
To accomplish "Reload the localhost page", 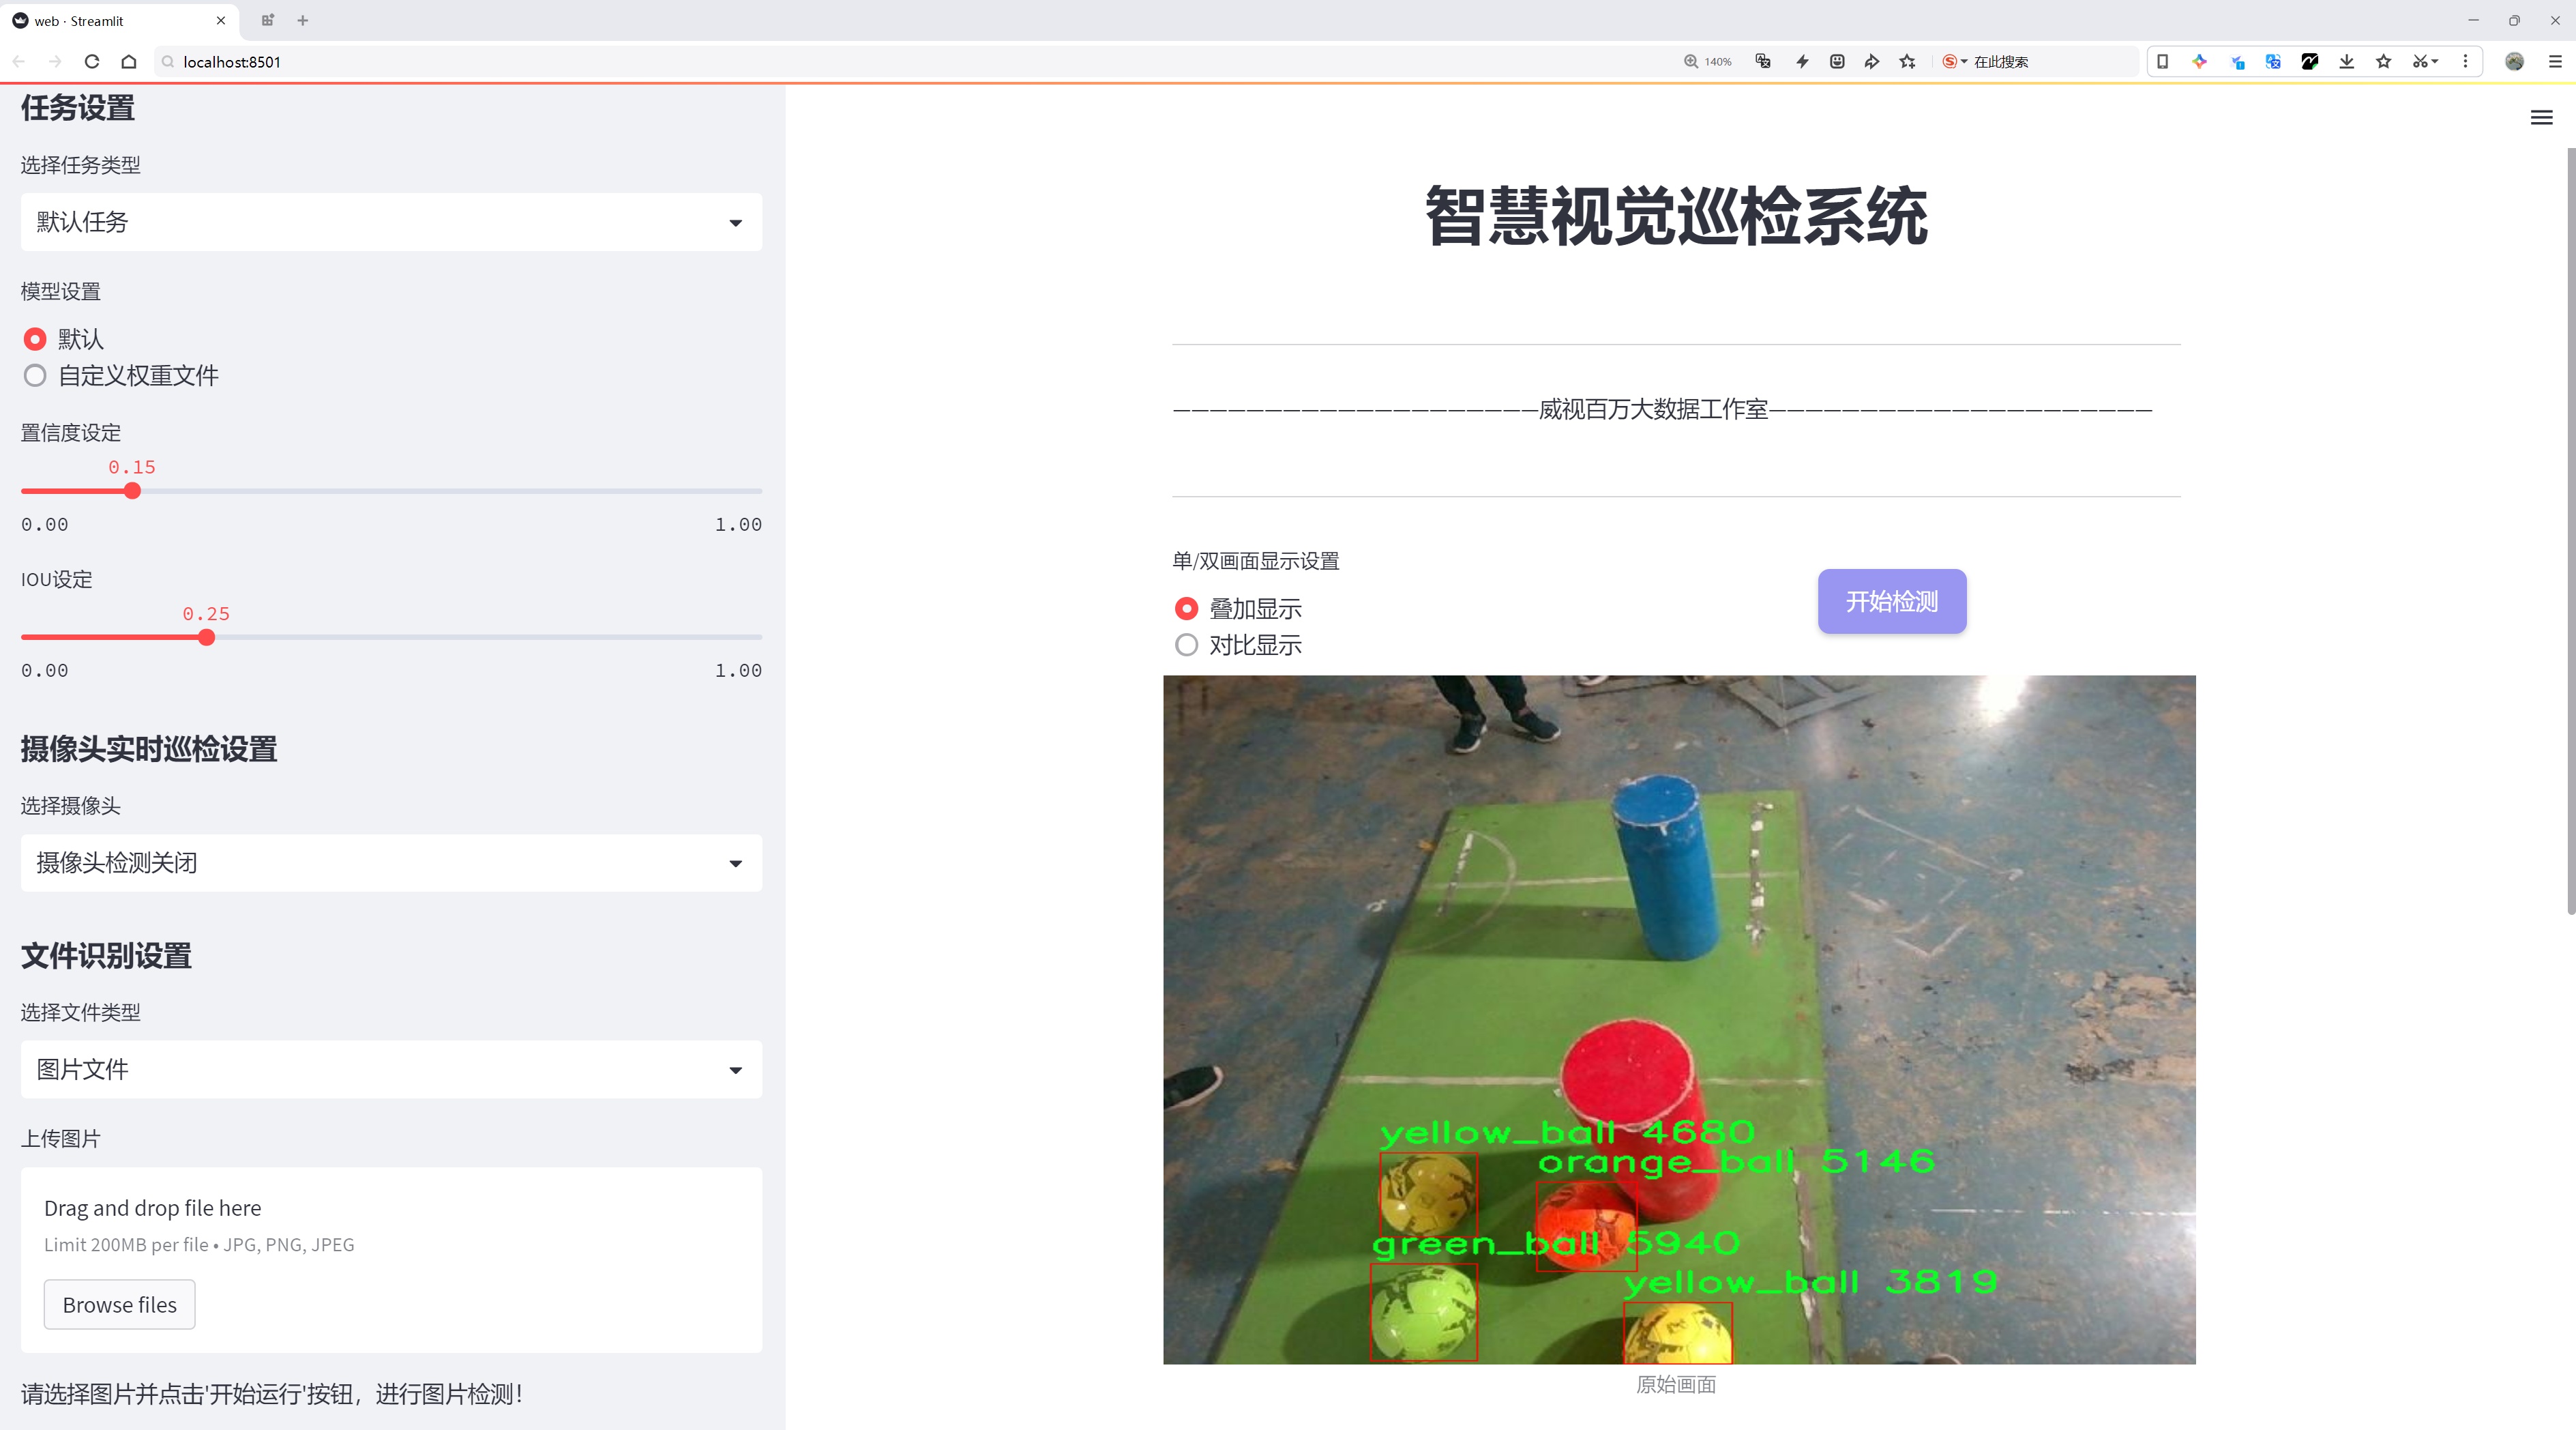I will coord(92,61).
